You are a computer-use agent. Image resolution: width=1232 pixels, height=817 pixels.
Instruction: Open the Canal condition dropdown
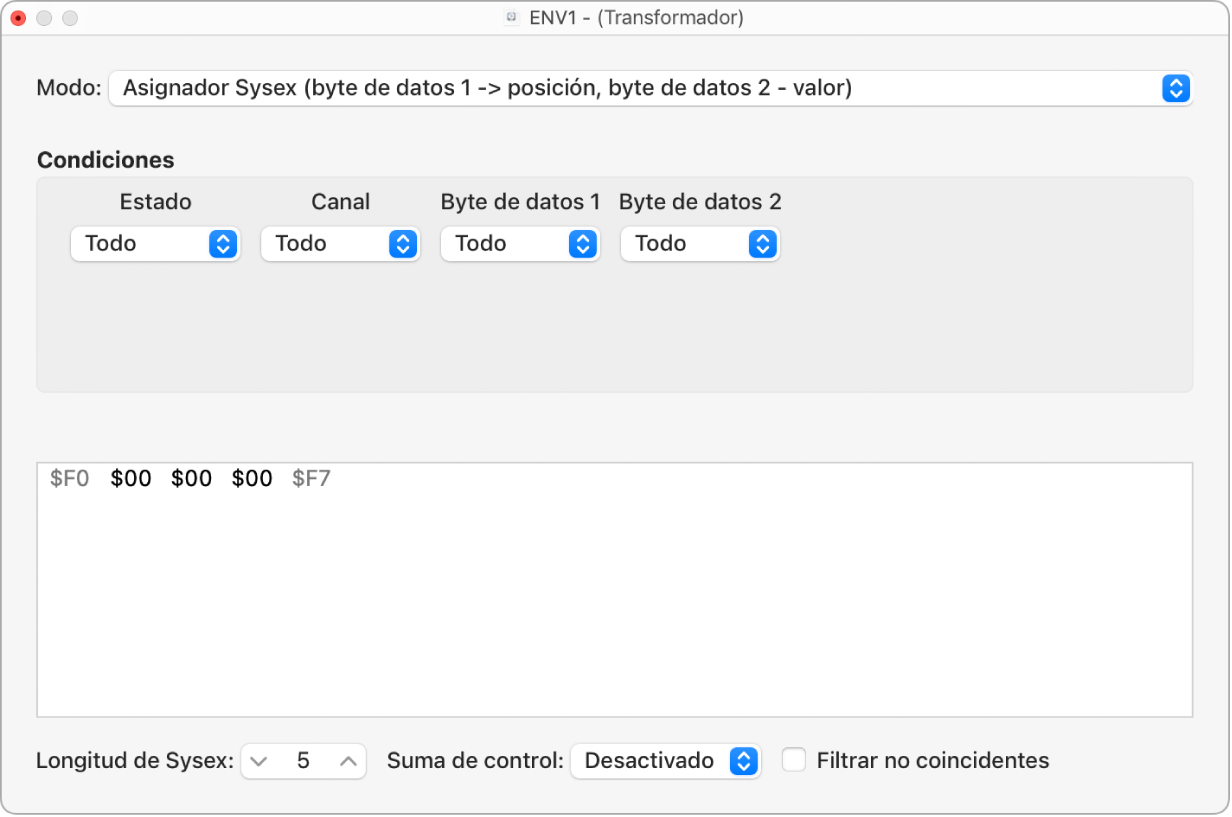tap(340, 243)
